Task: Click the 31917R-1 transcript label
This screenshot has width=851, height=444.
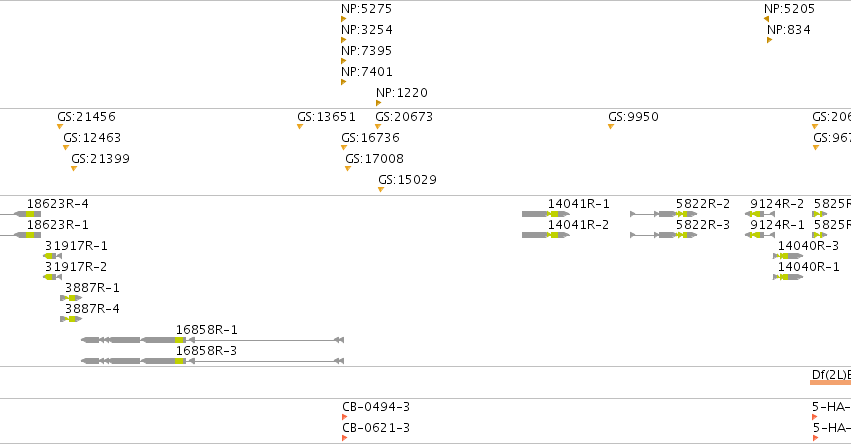Action: pyautogui.click(x=76, y=246)
